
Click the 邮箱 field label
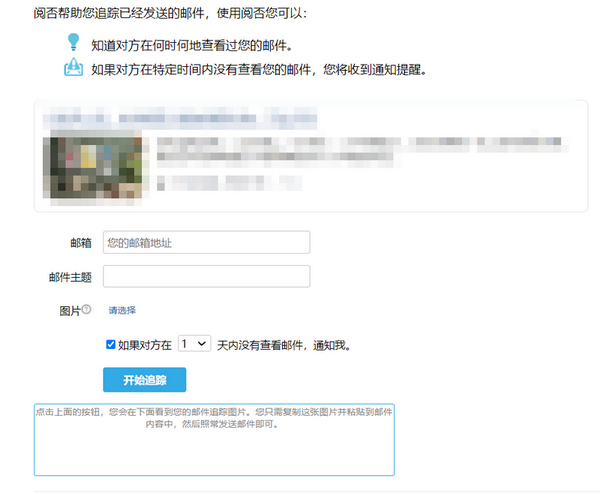pos(81,243)
